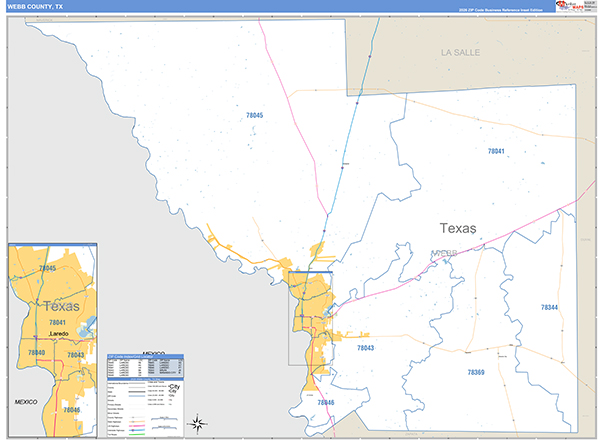
Task: Select the 78369 ZIP code label
Action: tap(476, 371)
